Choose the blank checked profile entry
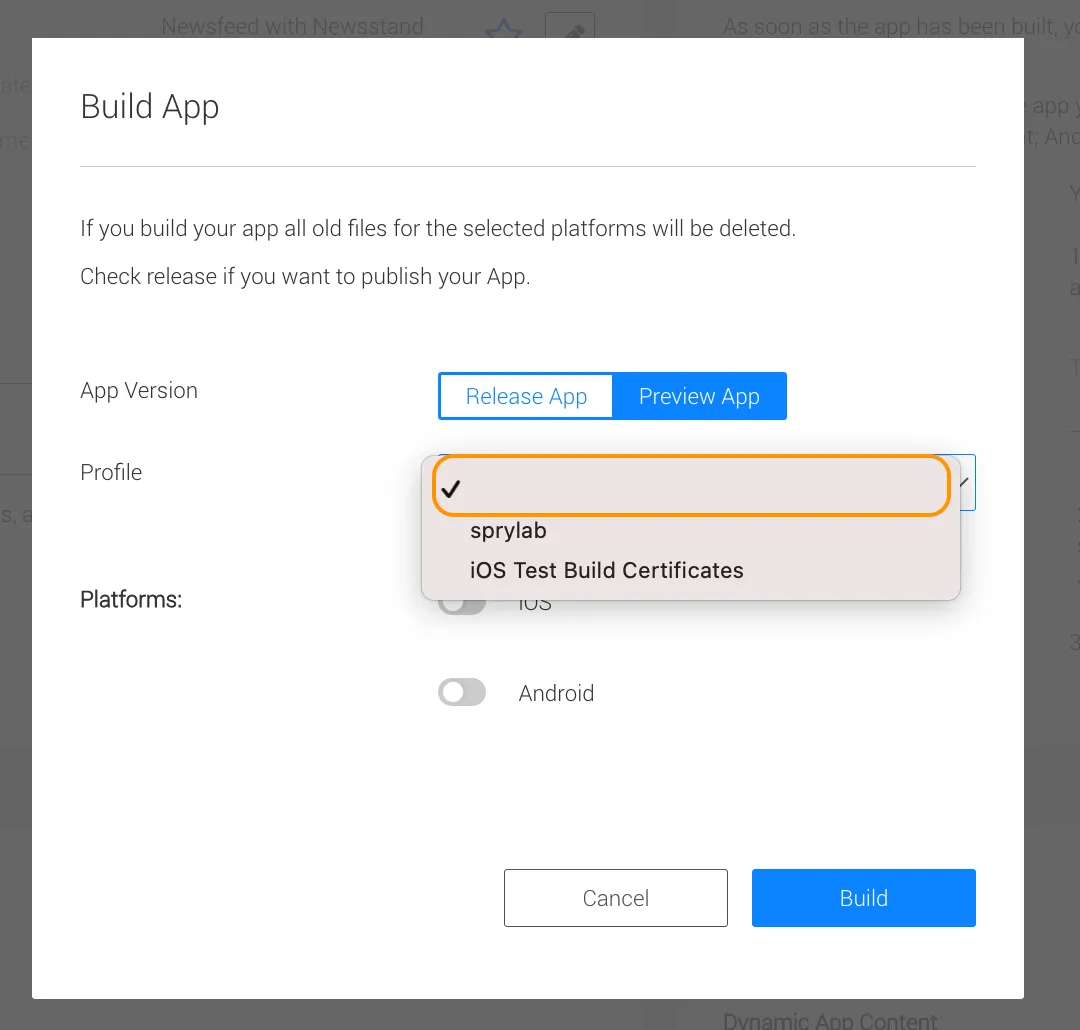Viewport: 1080px width, 1030px height. pyautogui.click(x=691, y=486)
